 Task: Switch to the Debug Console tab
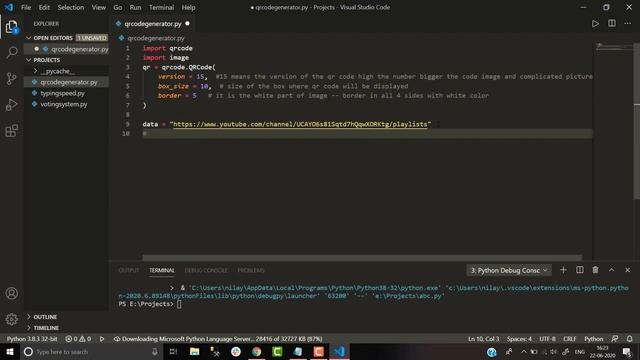(206, 270)
